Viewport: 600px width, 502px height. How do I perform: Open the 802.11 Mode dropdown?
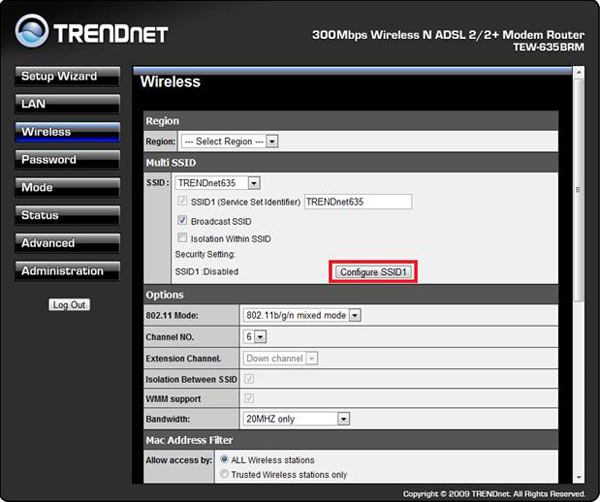point(302,315)
